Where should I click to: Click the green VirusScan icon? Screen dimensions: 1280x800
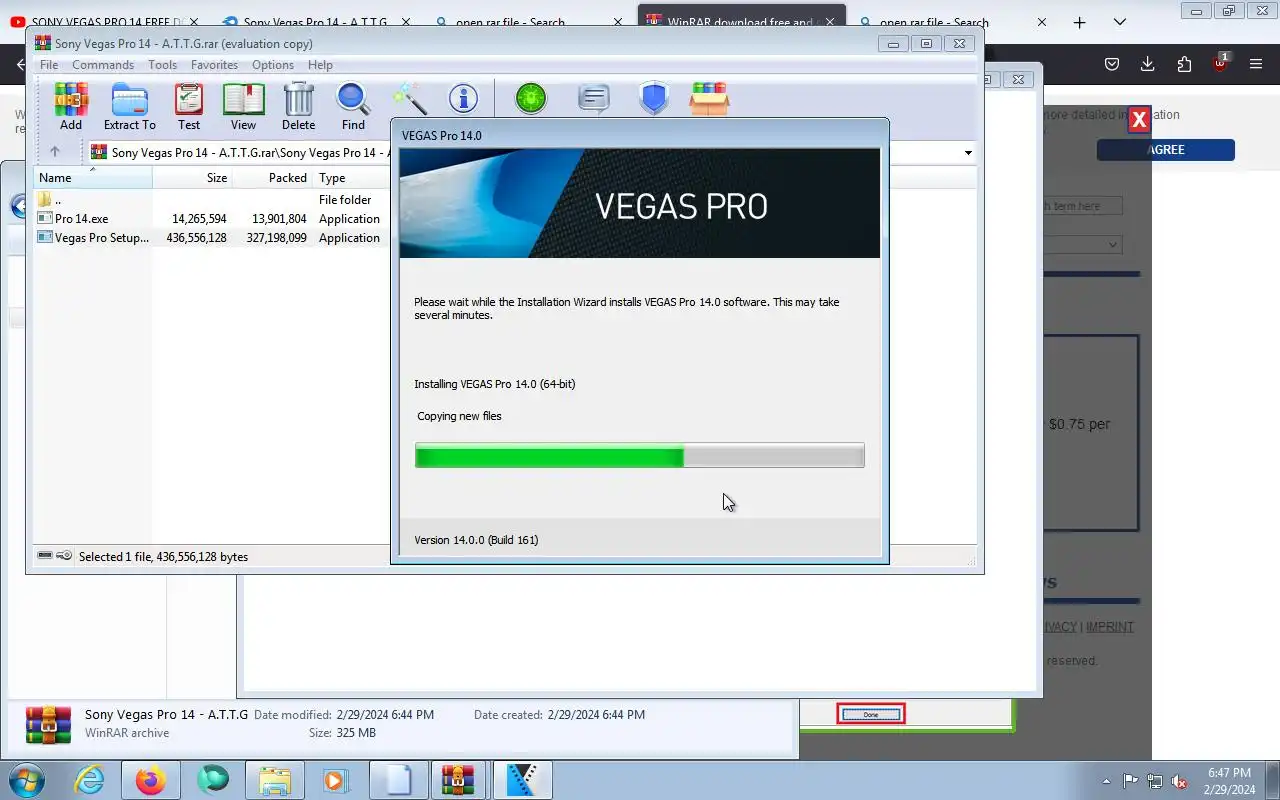tap(531, 98)
